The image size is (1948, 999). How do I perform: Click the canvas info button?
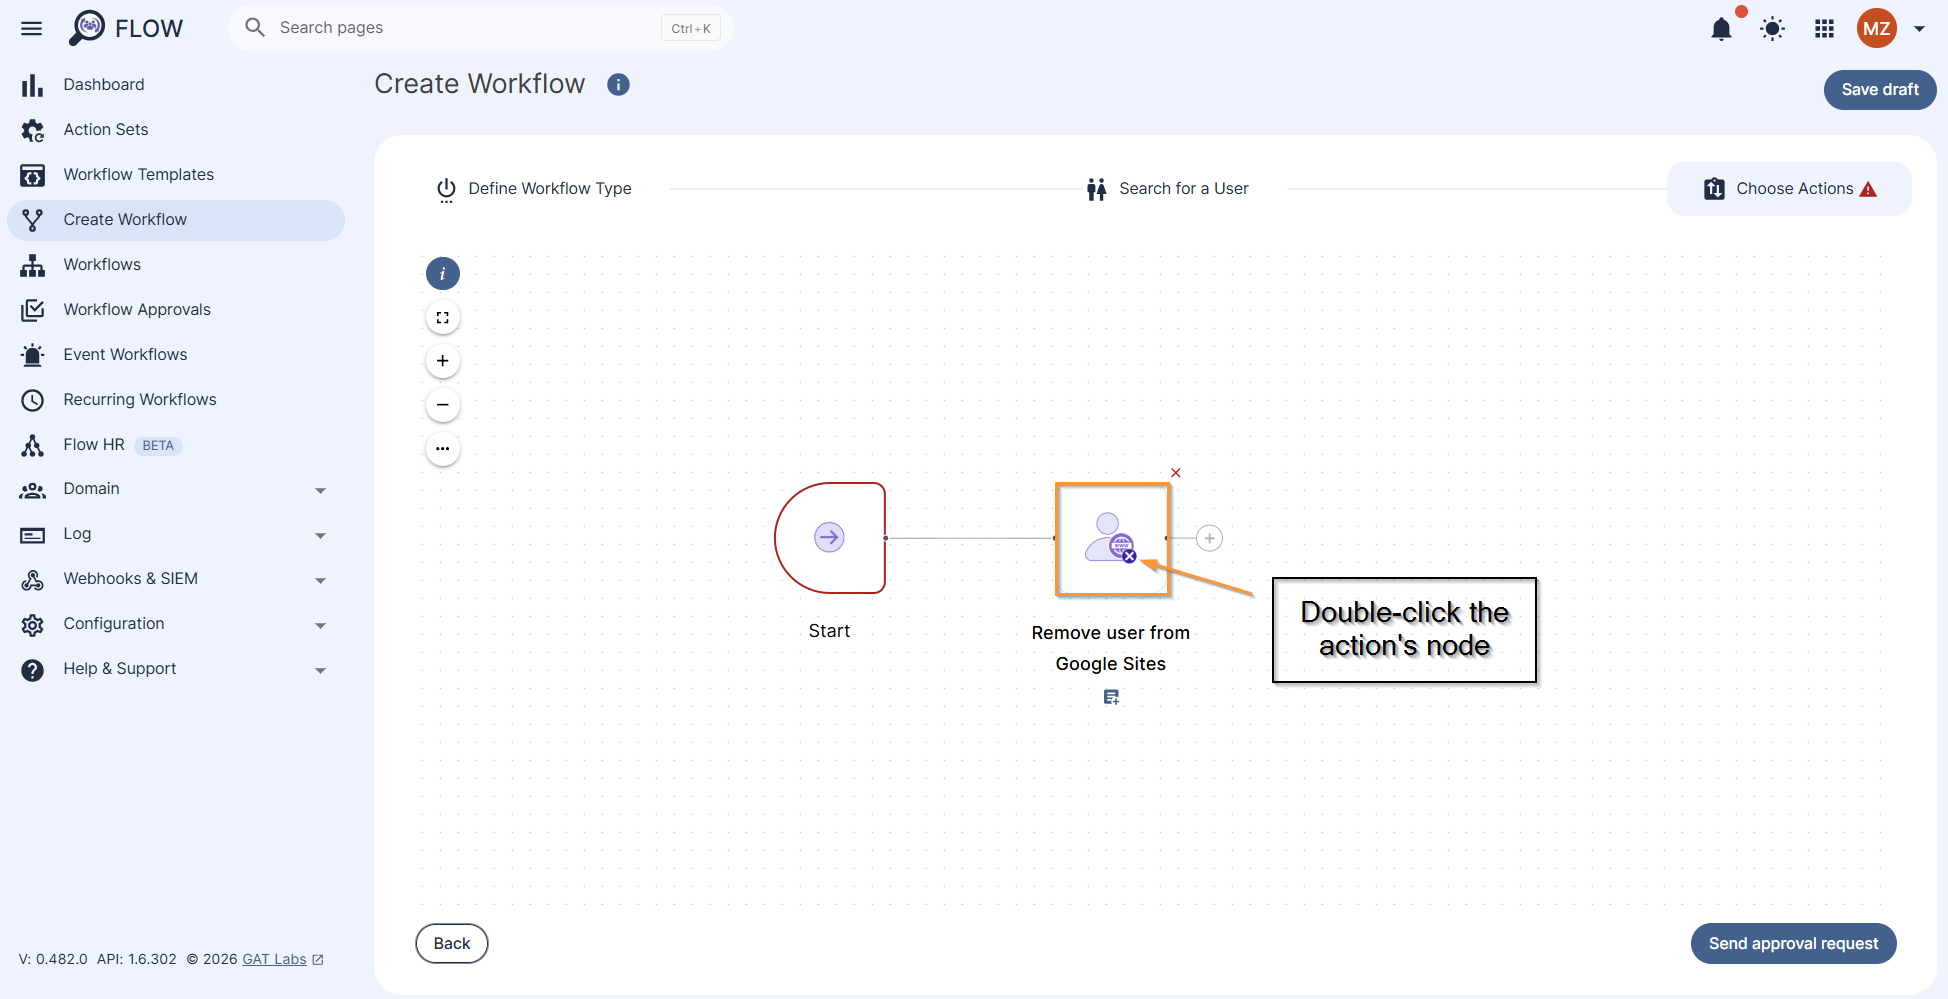point(443,274)
